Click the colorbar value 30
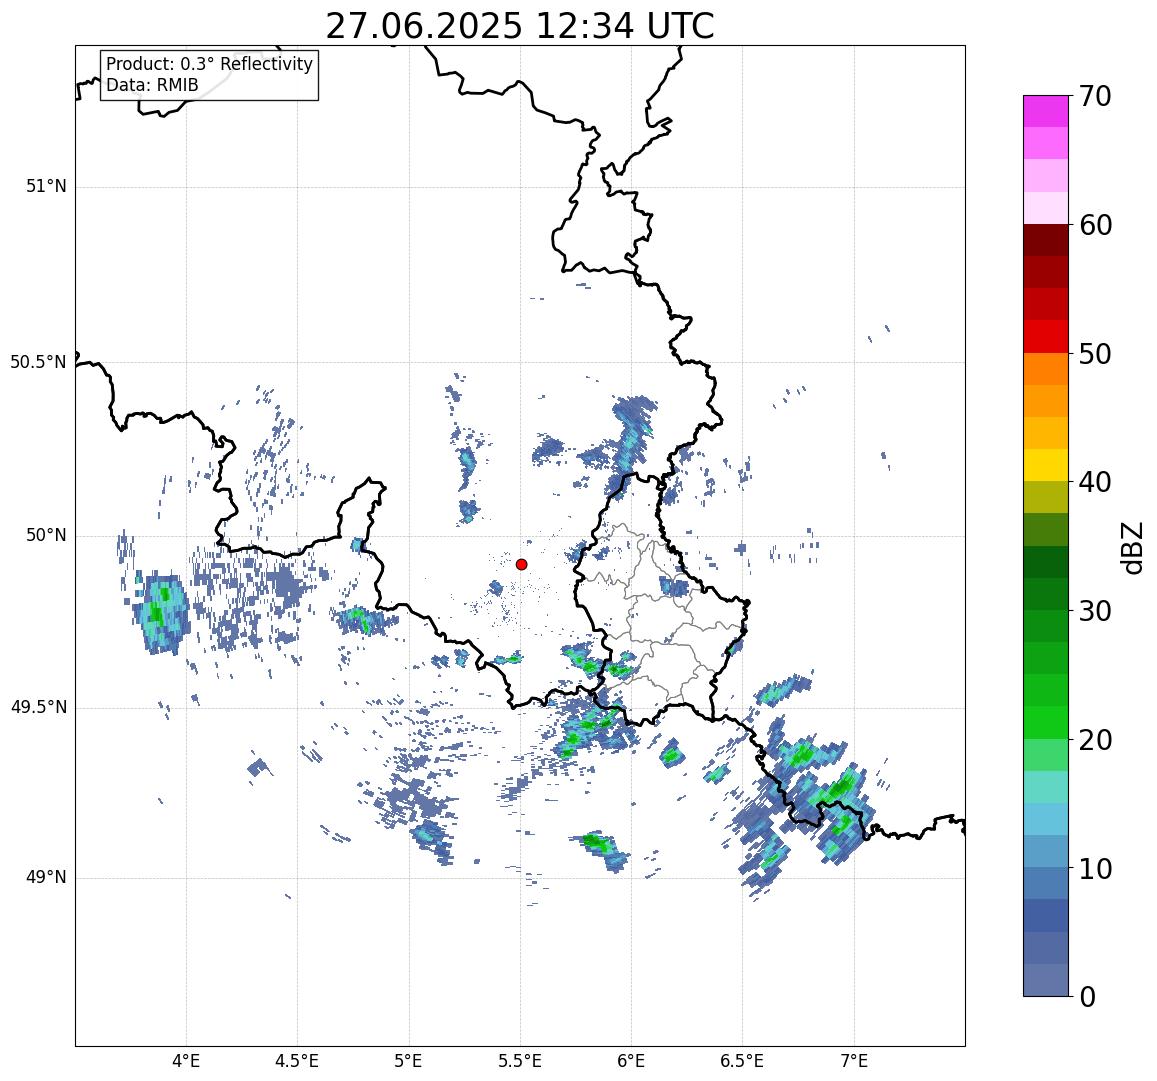 1095,611
